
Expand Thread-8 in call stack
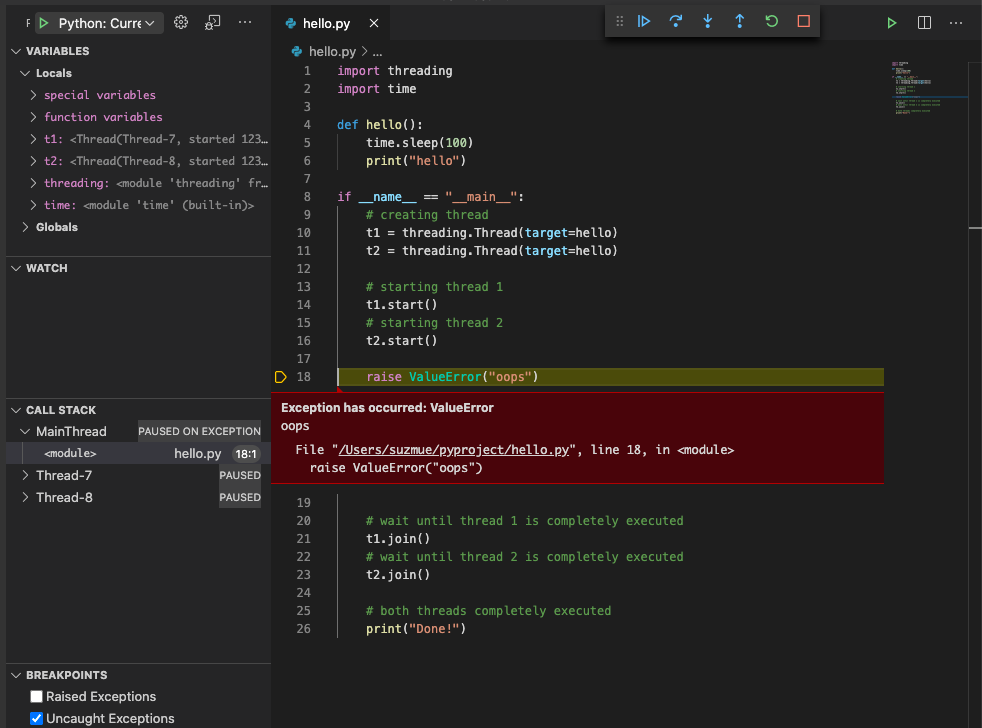(25, 497)
